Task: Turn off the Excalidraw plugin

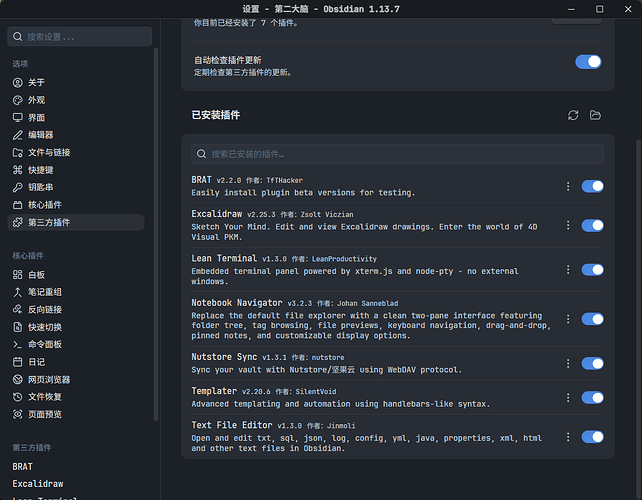Action: [592, 226]
